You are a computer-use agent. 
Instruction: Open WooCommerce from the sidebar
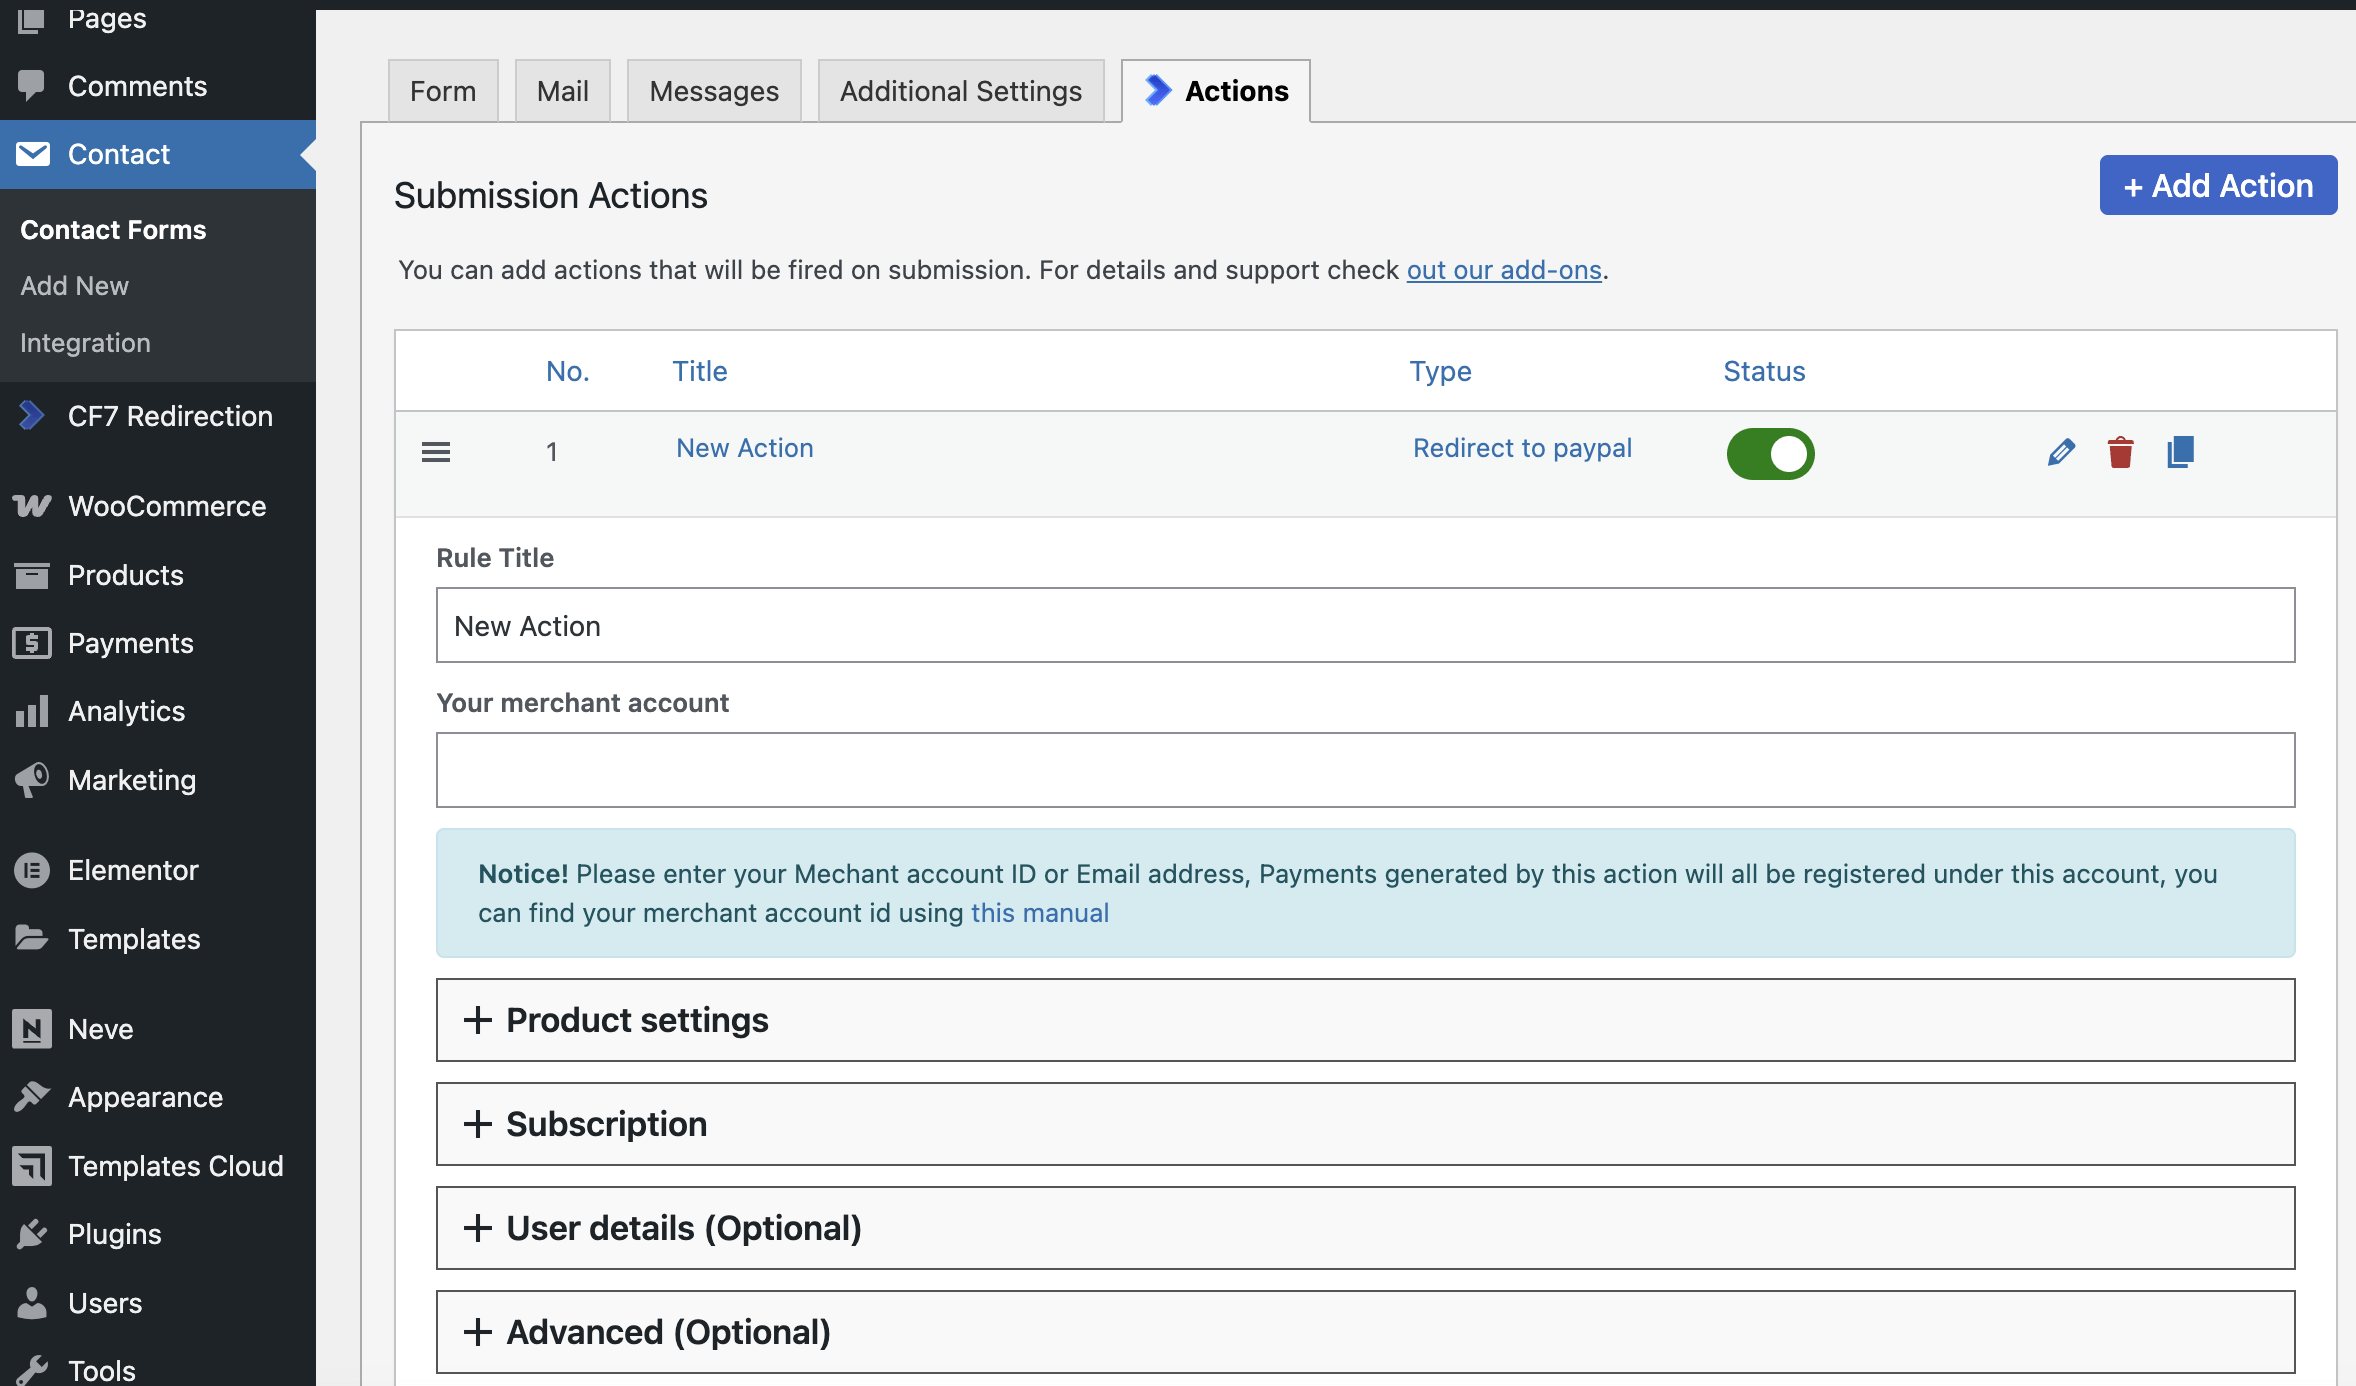pyautogui.click(x=166, y=506)
